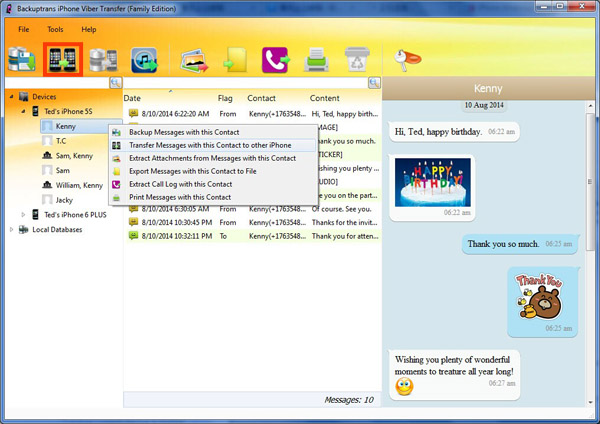
Task: Click the Happy Birthday cake image in chat
Action: 432,182
